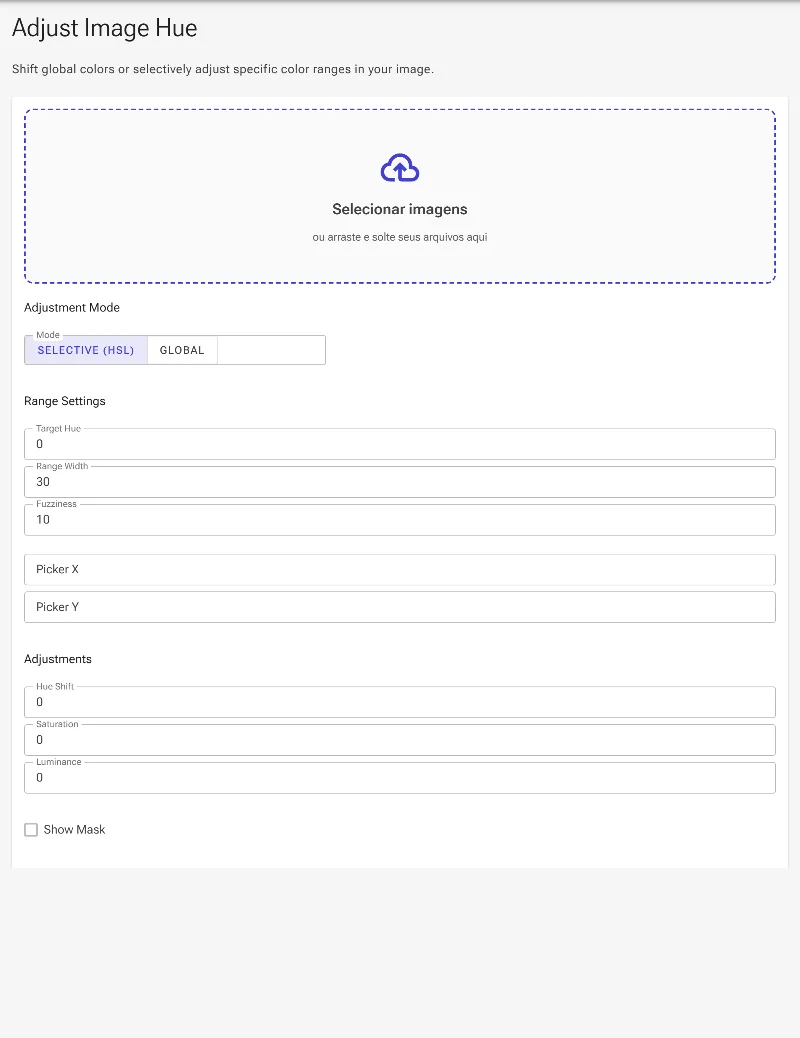Click the cloud upload icon
The width and height of the screenshot is (800, 1038).
point(399,167)
